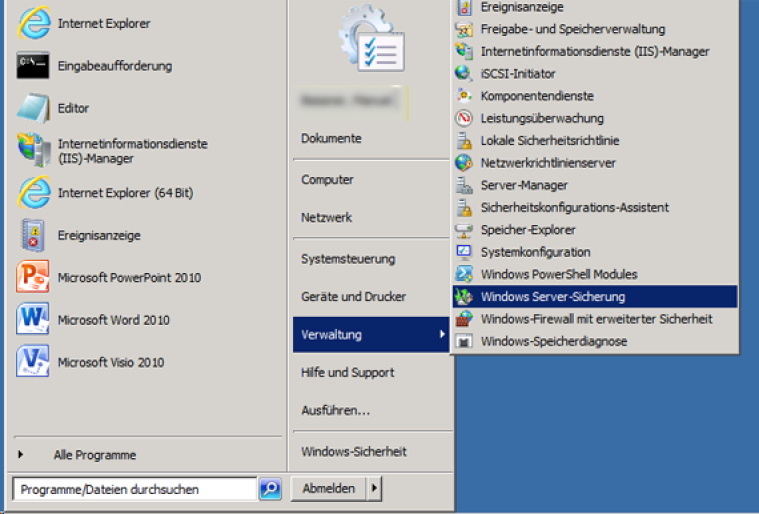Open Hilfe und Support

point(348,373)
